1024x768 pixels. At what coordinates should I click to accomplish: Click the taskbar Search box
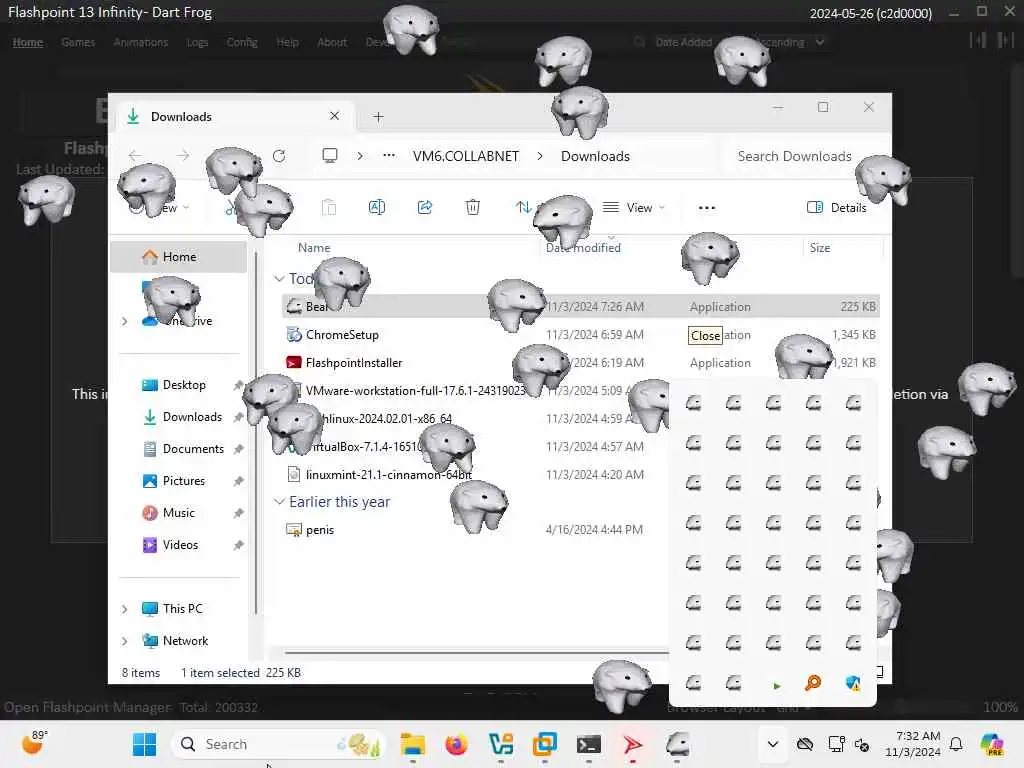pyautogui.click(x=278, y=744)
